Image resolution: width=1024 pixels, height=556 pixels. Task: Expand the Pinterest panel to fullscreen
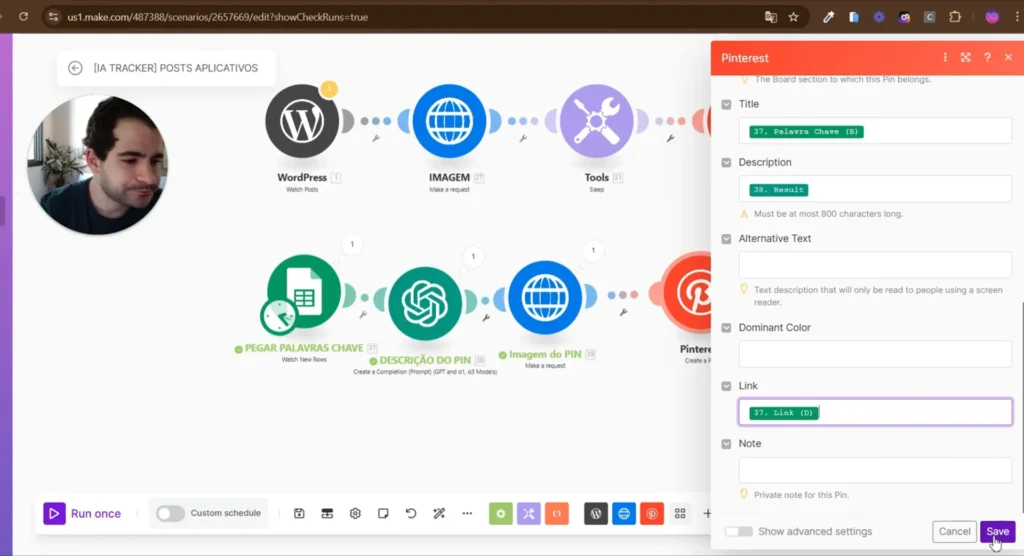click(x=966, y=57)
